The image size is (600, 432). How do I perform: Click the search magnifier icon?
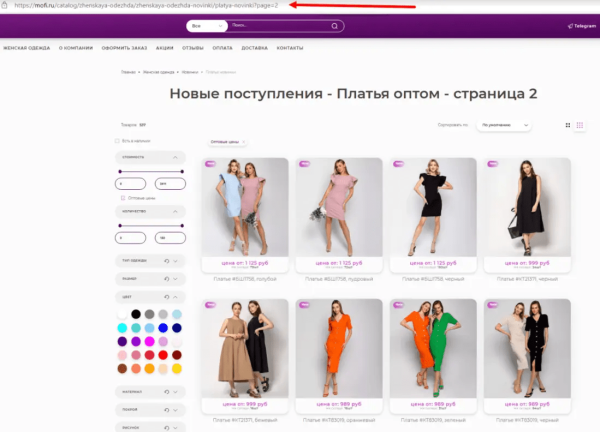pos(334,26)
